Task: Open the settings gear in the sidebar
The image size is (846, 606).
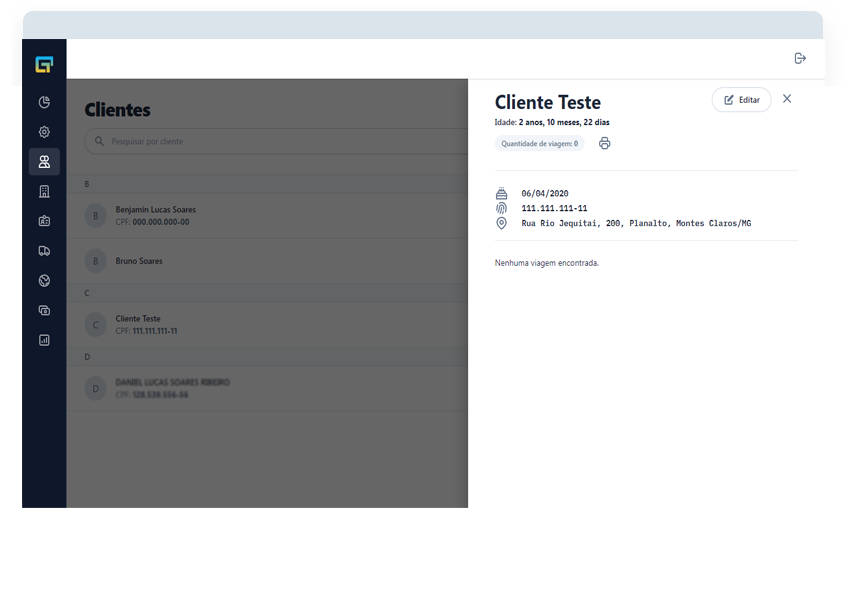Action: coord(44,131)
